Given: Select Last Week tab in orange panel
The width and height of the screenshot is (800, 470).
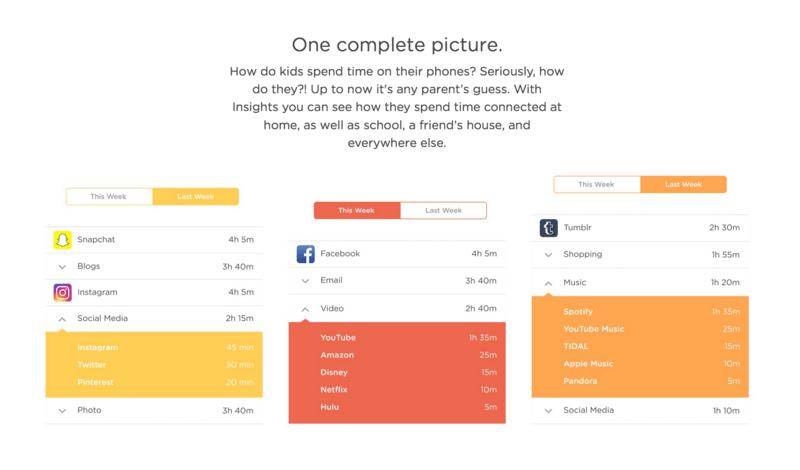Looking at the screenshot, I should click(x=683, y=185).
